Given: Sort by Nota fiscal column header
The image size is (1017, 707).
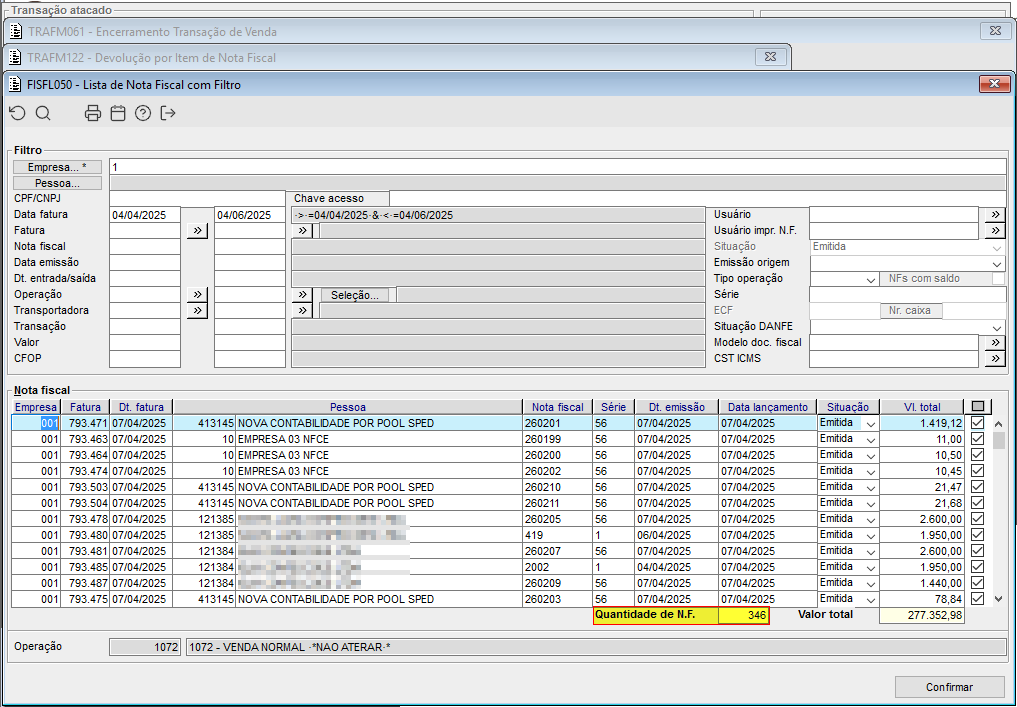Looking at the screenshot, I should pyautogui.click(x=557, y=407).
